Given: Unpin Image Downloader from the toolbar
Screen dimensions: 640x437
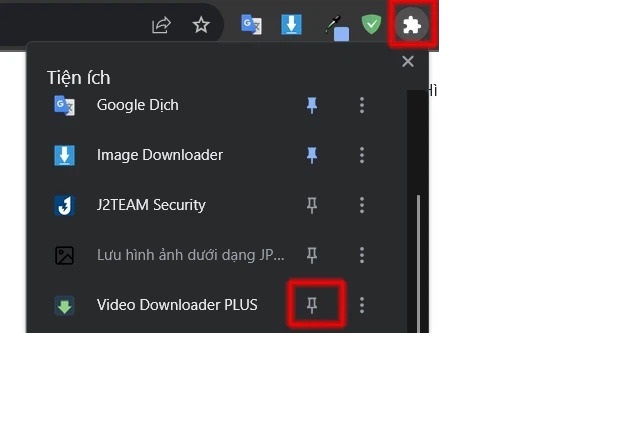Looking at the screenshot, I should coord(312,155).
